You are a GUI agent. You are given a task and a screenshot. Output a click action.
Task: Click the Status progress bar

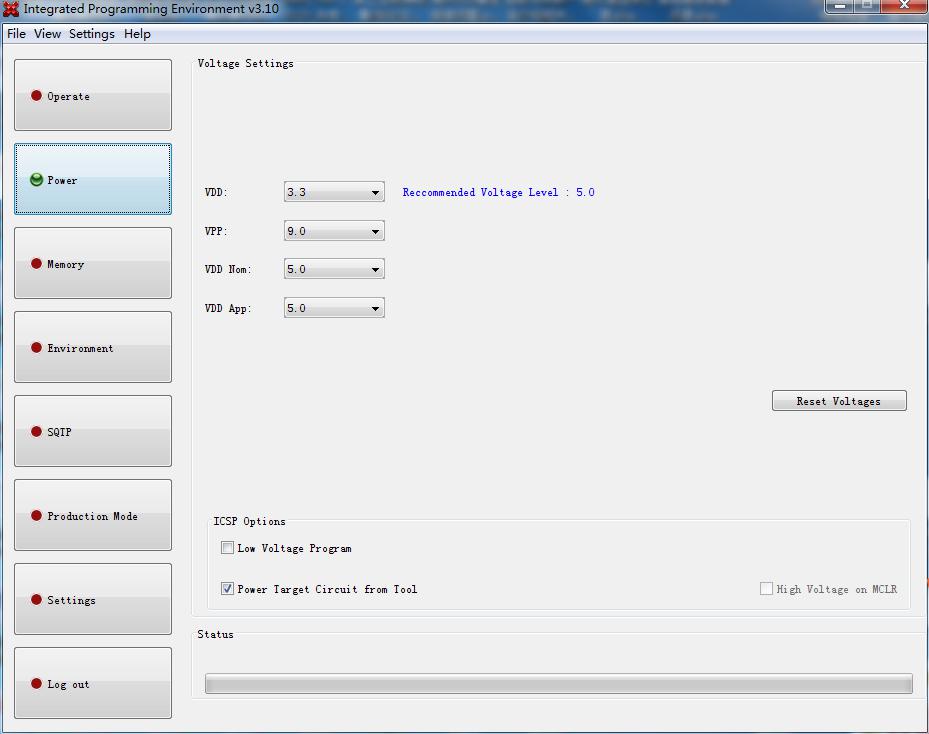pyautogui.click(x=558, y=683)
